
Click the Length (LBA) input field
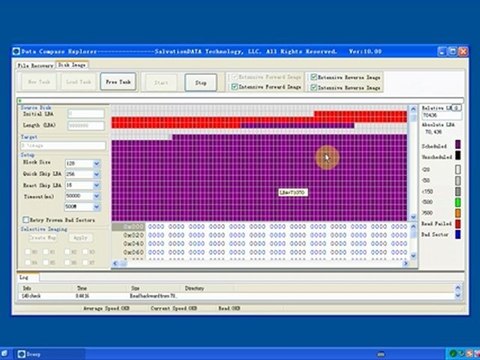click(x=86, y=125)
